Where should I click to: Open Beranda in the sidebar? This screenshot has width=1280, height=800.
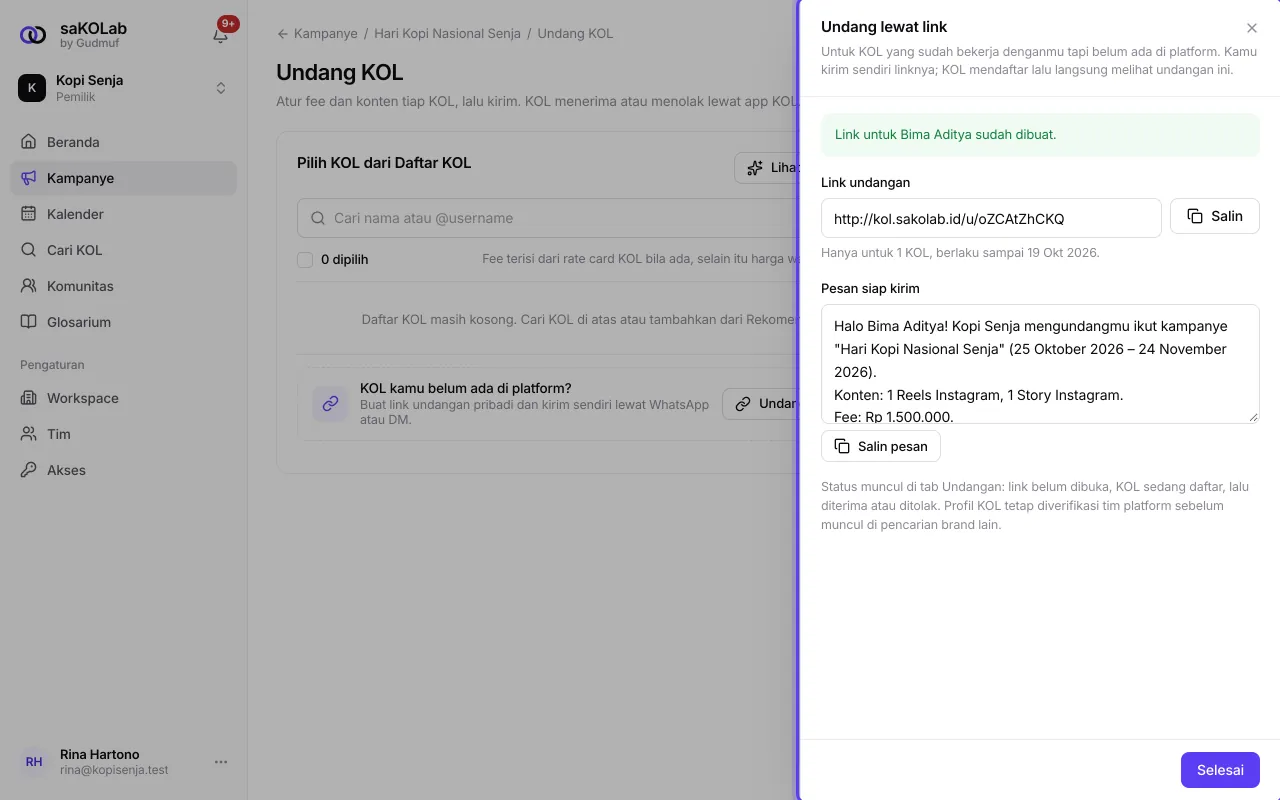(124, 142)
